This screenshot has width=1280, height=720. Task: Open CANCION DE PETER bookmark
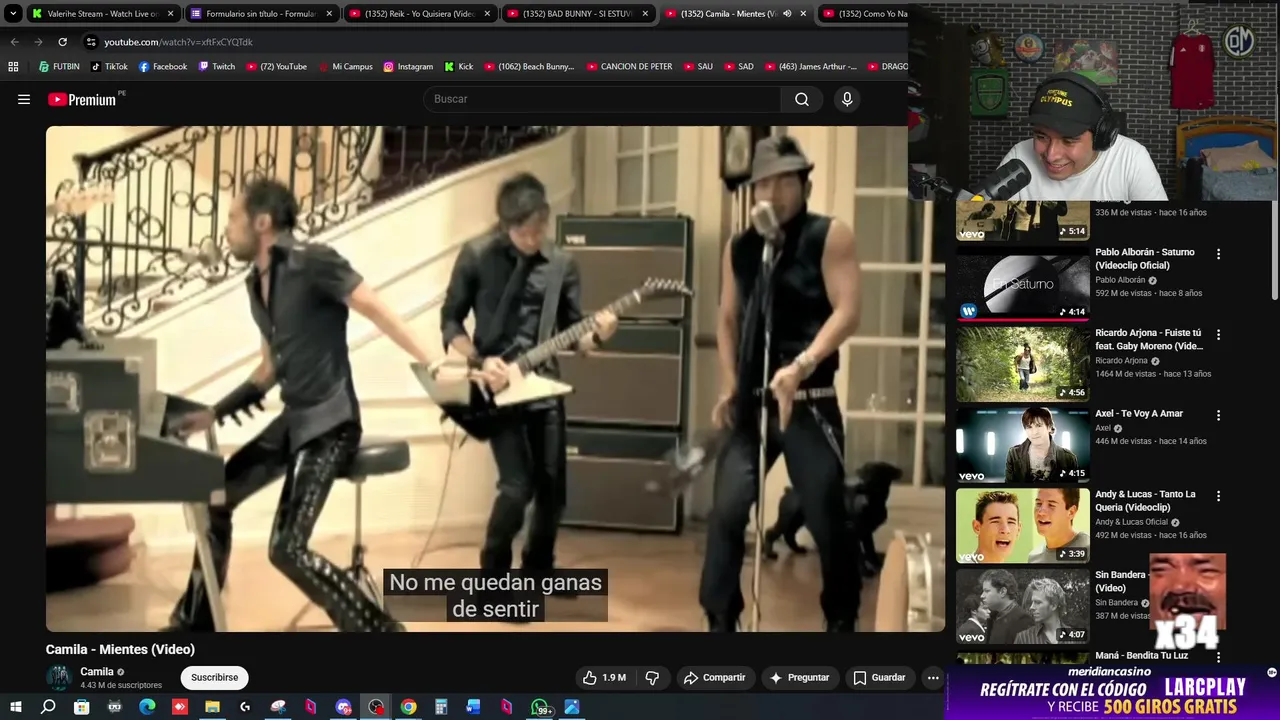pos(629,67)
